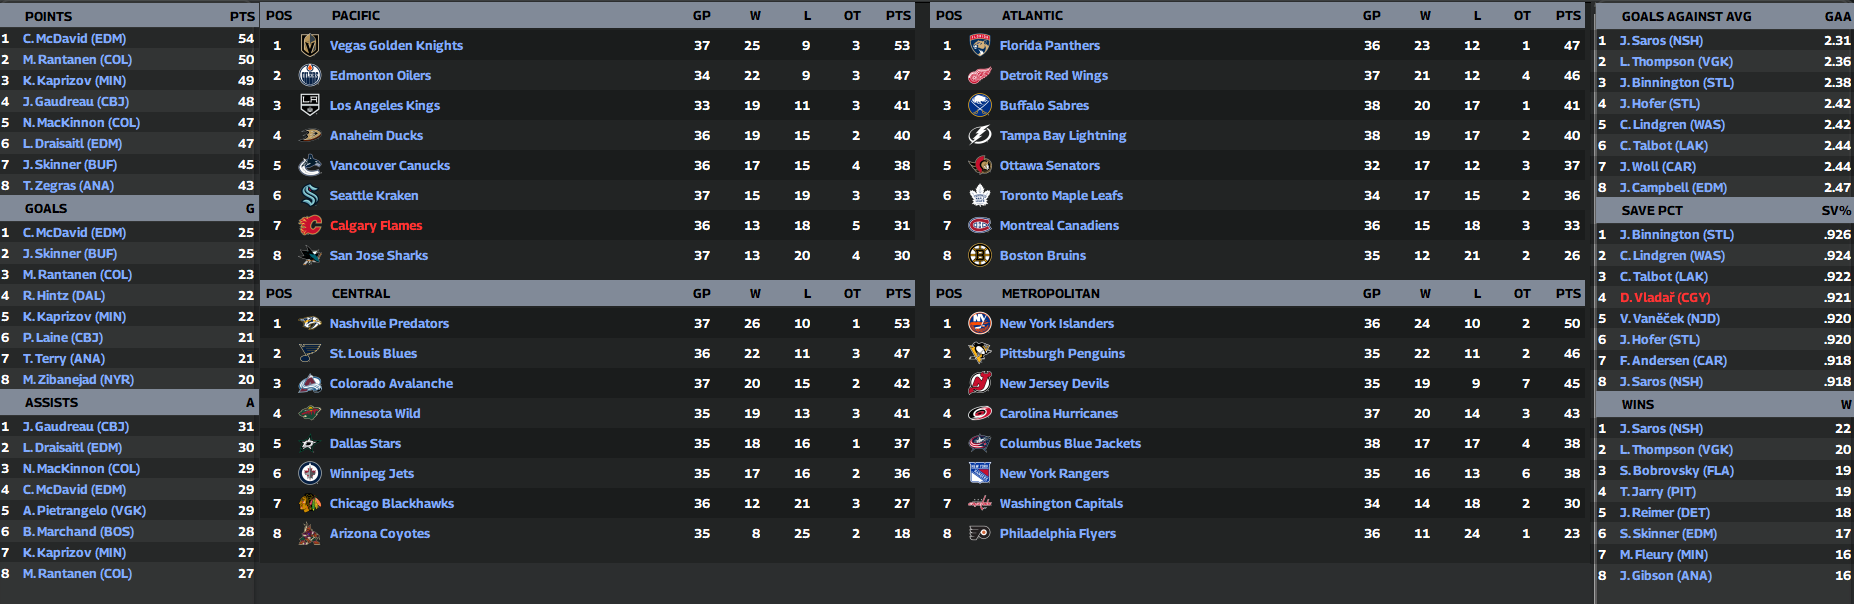1854x604 pixels.
Task: Click the Pittsburgh Penguins logo icon
Action: tap(980, 353)
